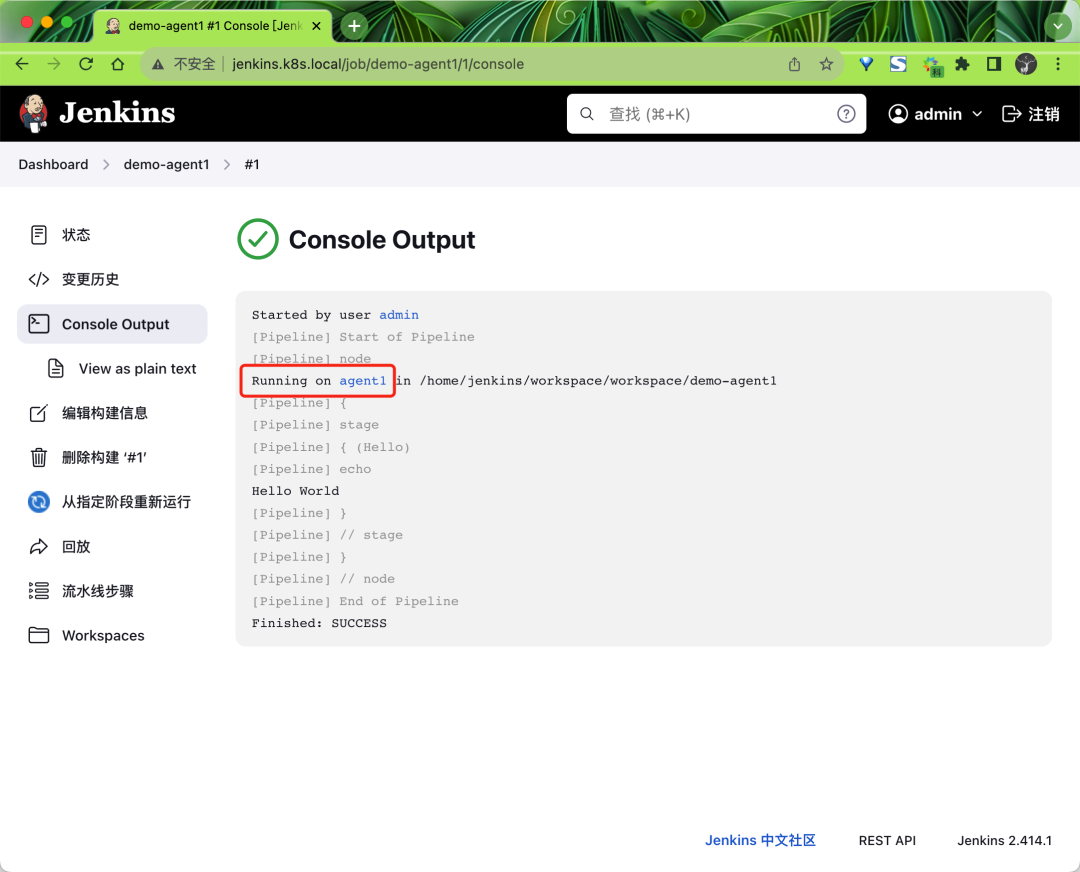Expand the chevron after Dashboard breadcrumb

tap(106, 165)
